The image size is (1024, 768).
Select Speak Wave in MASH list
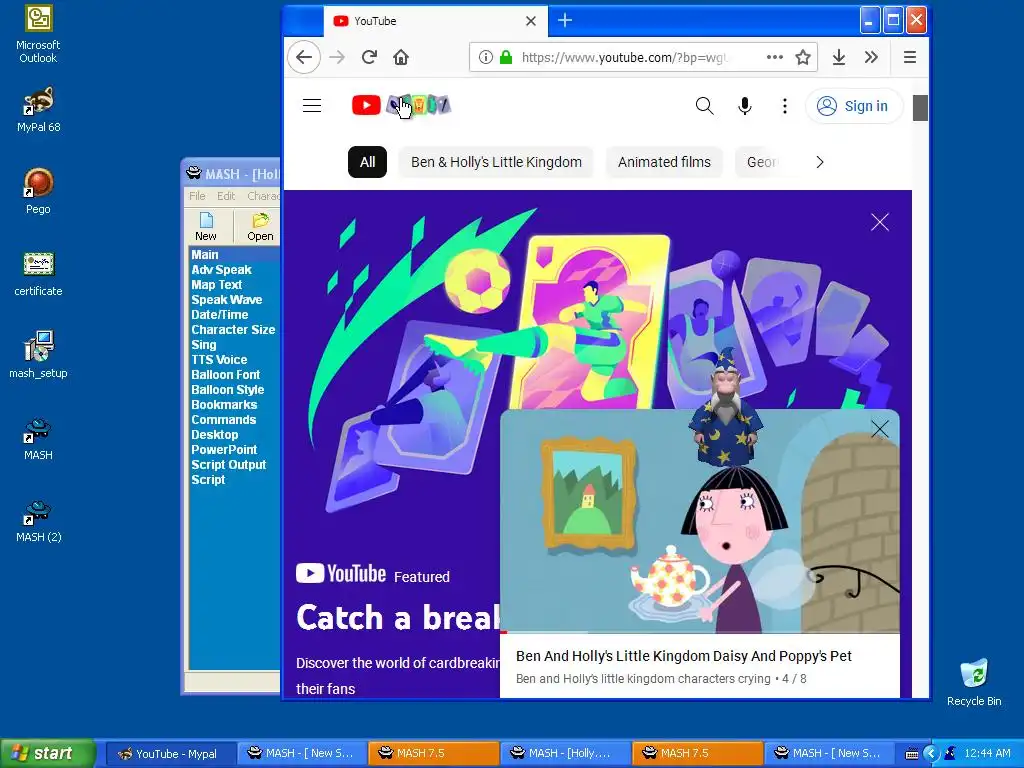227,300
